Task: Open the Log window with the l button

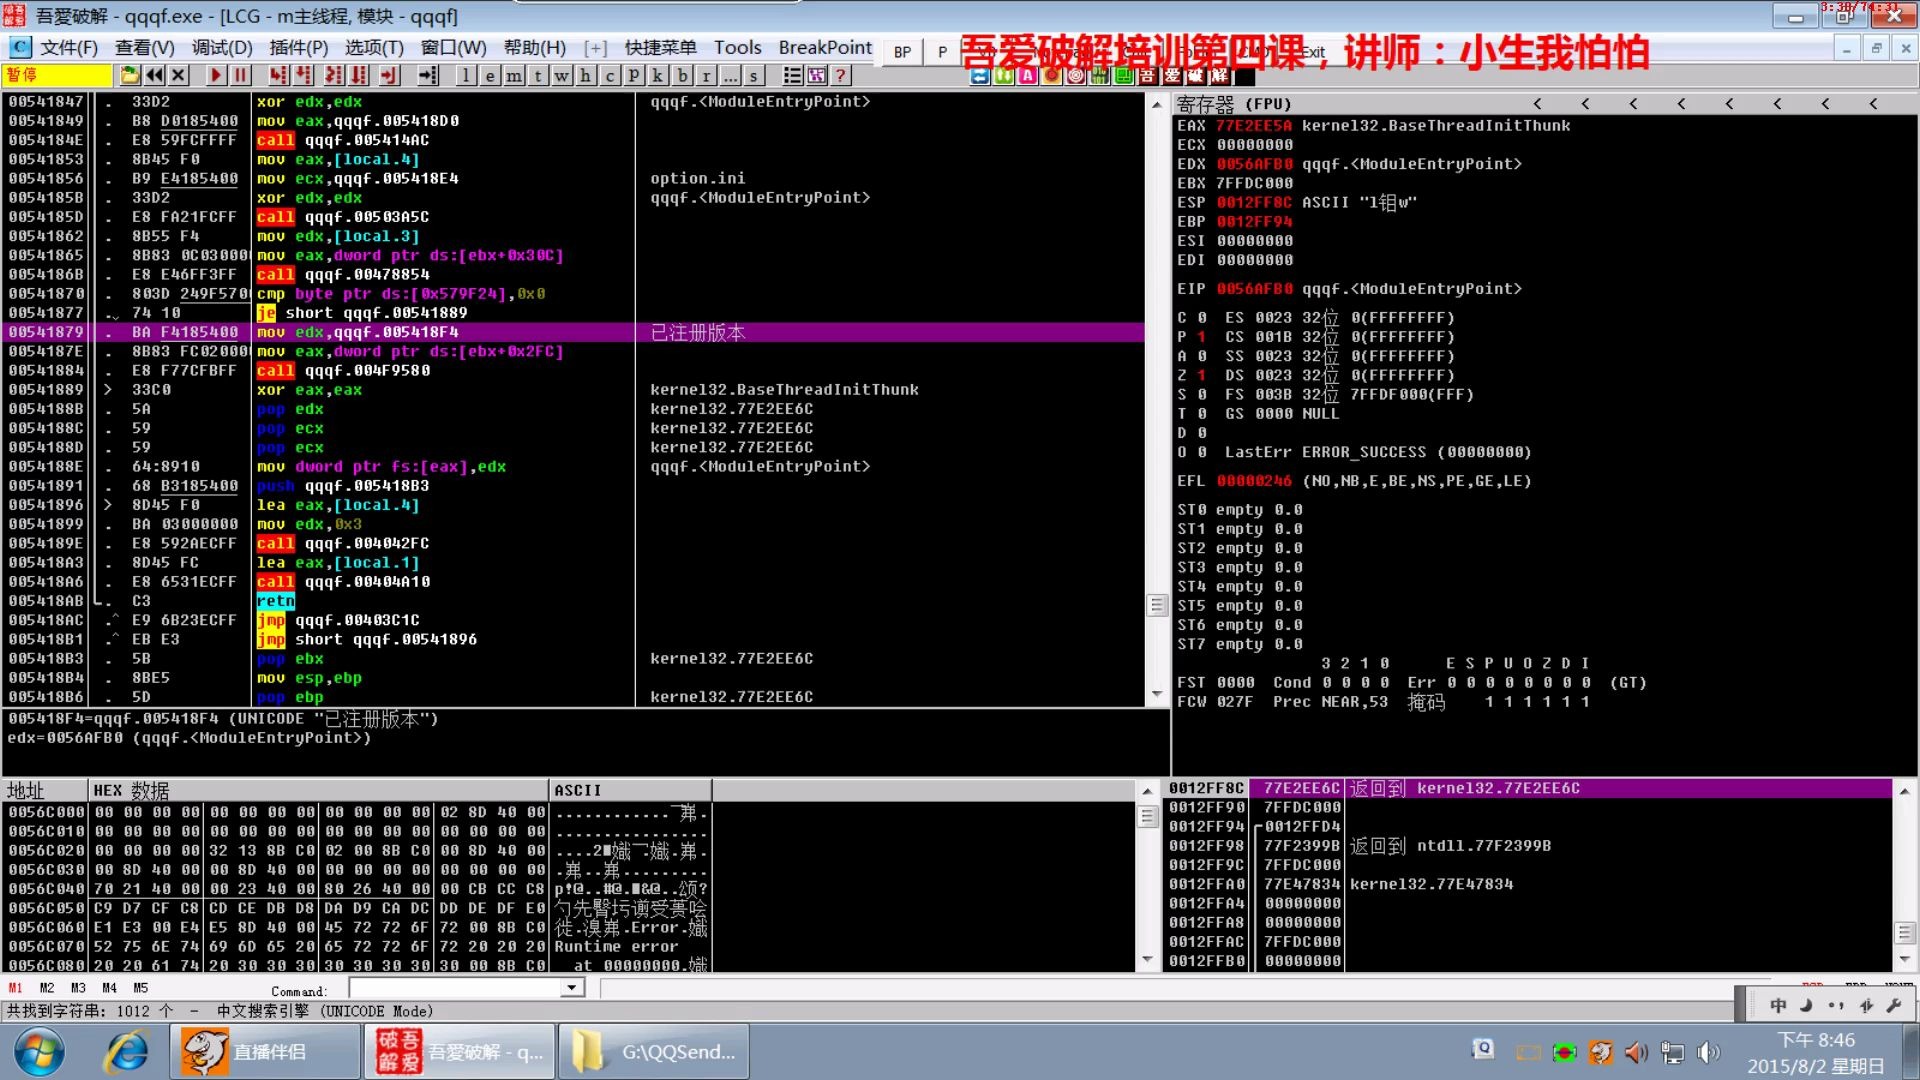Action: [x=466, y=75]
